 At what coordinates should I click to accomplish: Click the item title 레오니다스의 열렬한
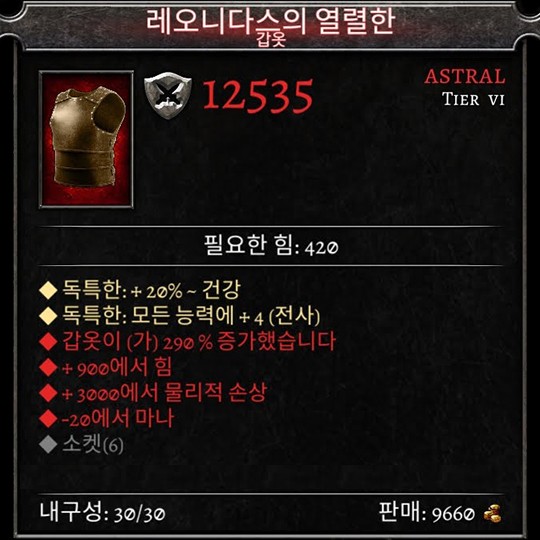(x=270, y=21)
